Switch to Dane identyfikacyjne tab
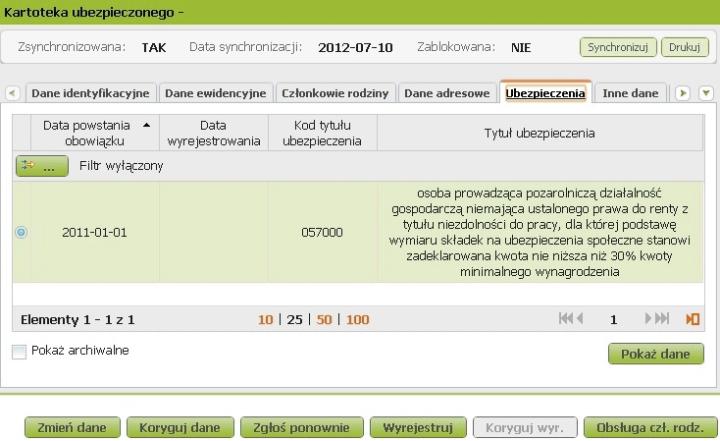720x441 pixels. pyautogui.click(x=90, y=93)
